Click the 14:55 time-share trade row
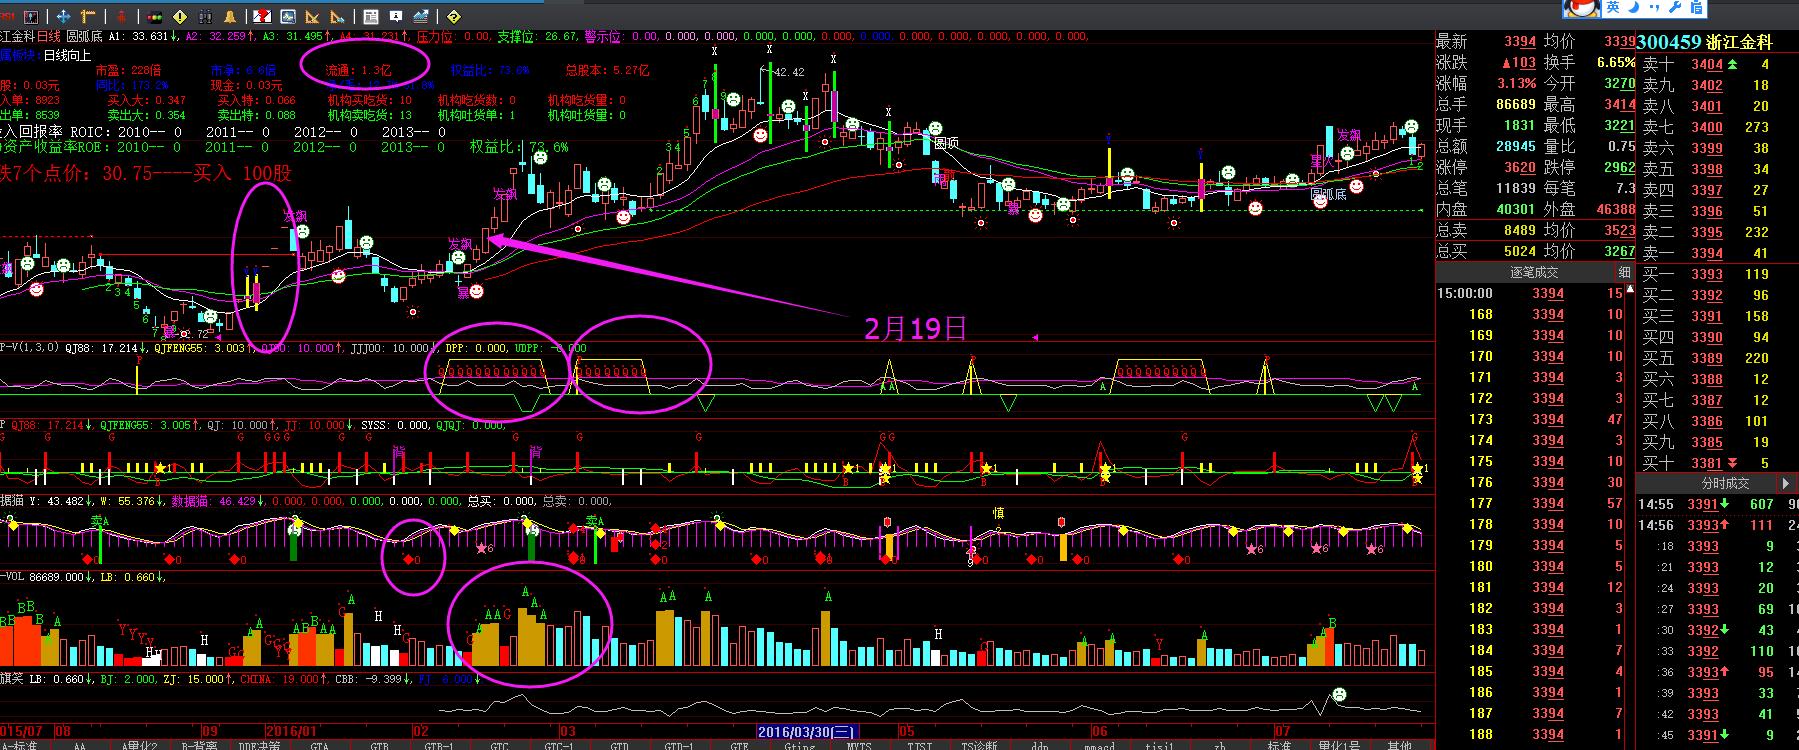This screenshot has height=750, width=1799. click(1717, 504)
